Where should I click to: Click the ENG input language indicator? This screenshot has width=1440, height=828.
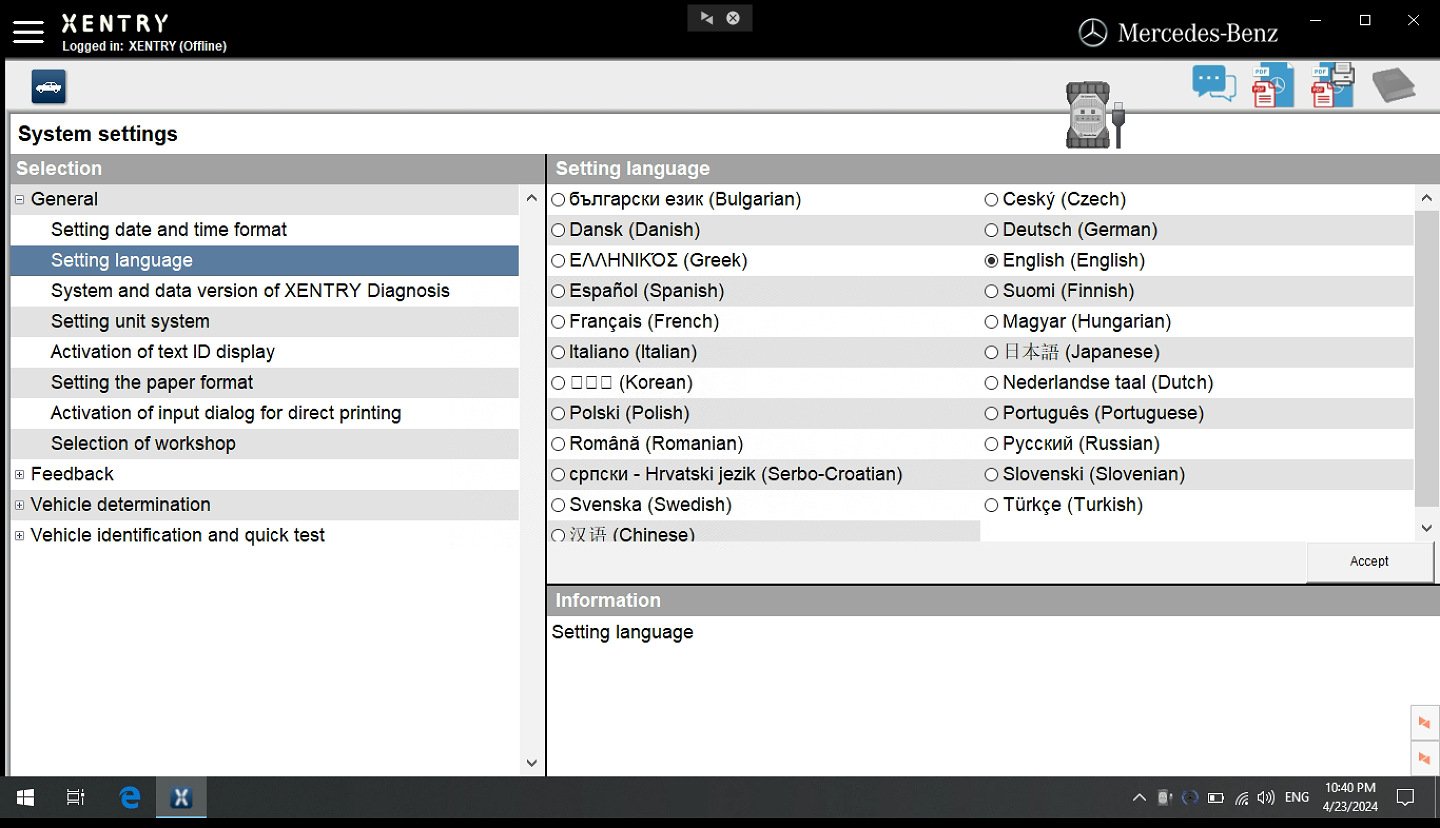point(1297,797)
